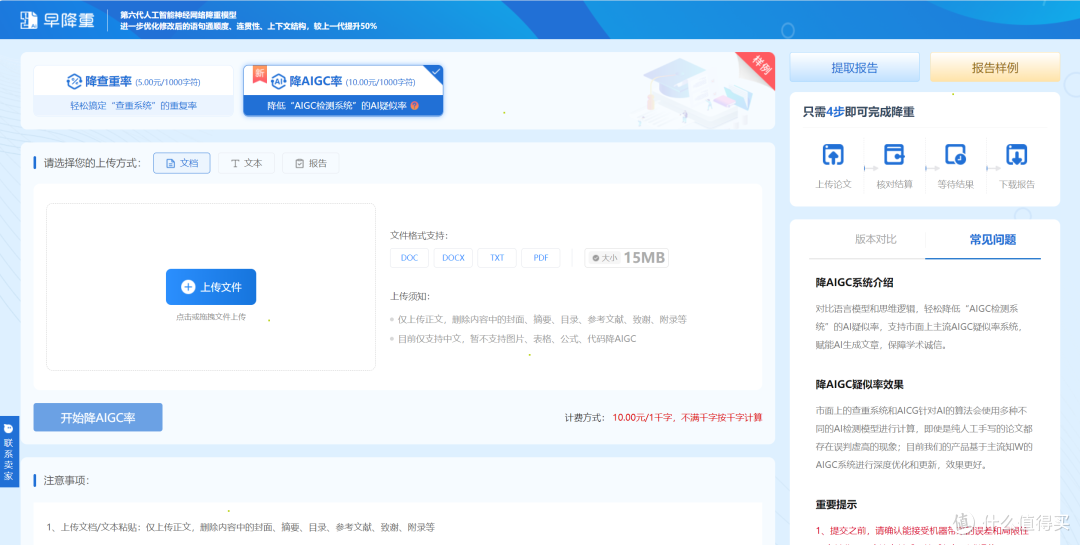Open the 样例 corner ribbon
1080x545 pixels.
tap(759, 66)
